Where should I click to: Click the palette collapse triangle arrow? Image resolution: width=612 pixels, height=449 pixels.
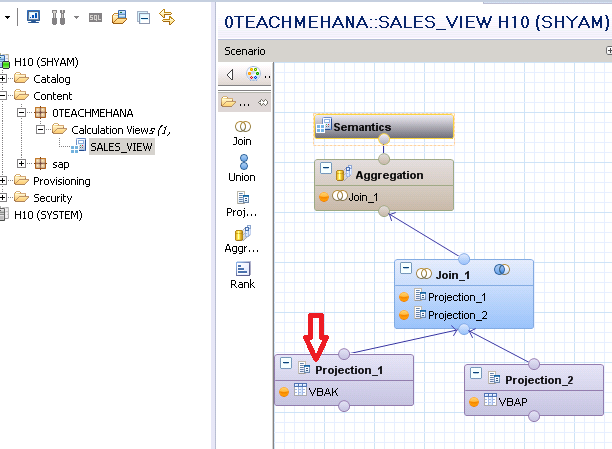(230, 74)
